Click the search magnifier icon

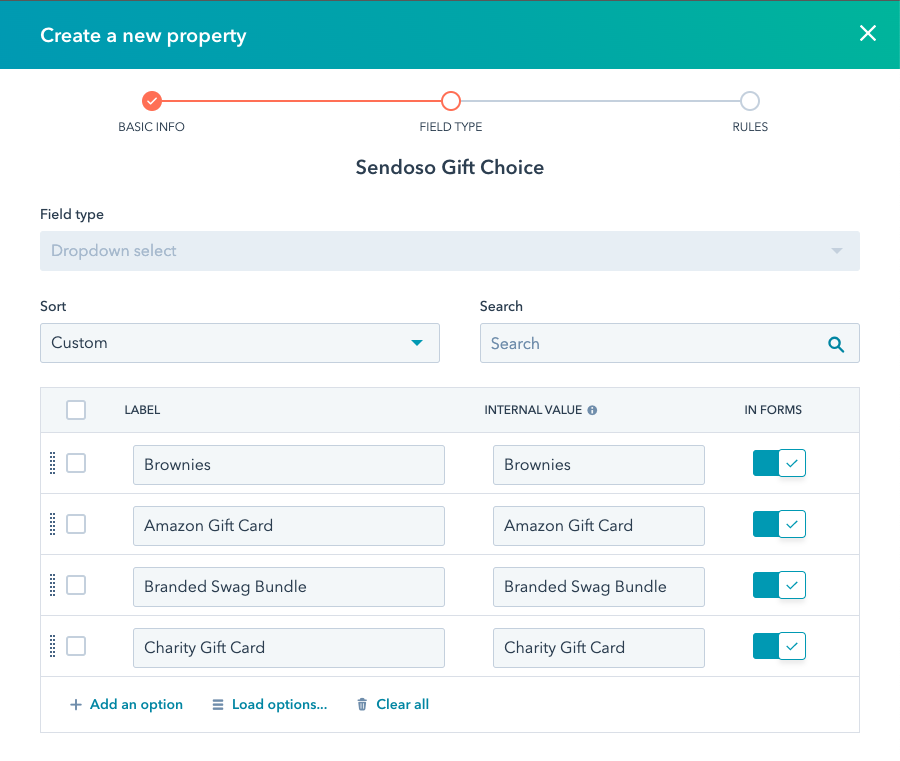[x=836, y=344]
